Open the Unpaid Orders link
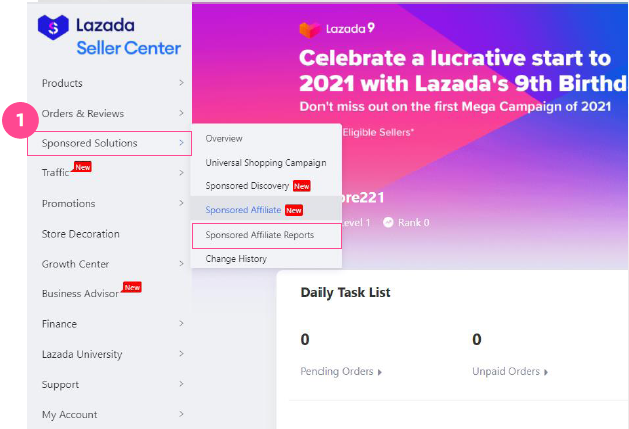The height and width of the screenshot is (429, 629). click(506, 372)
